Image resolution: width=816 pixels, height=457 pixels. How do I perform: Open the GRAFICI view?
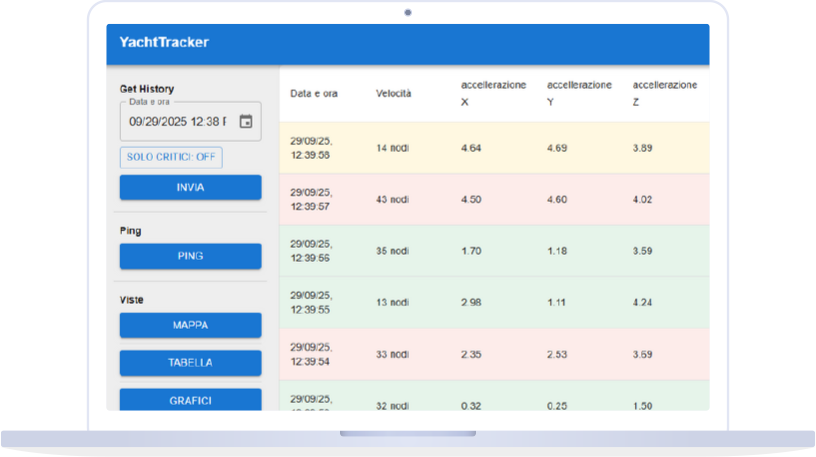coord(190,399)
